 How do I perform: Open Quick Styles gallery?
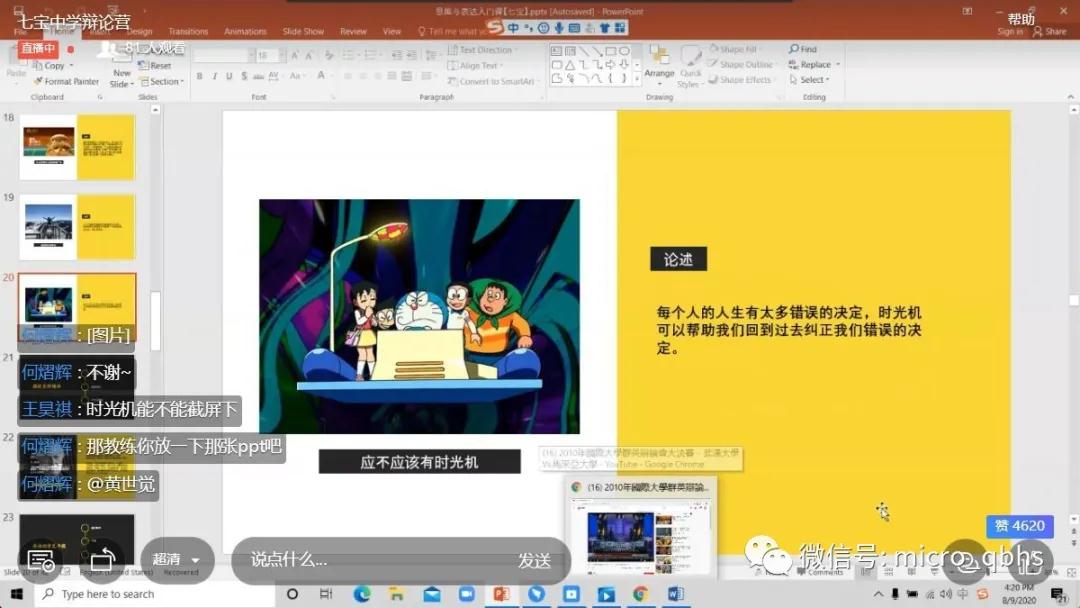[690, 66]
